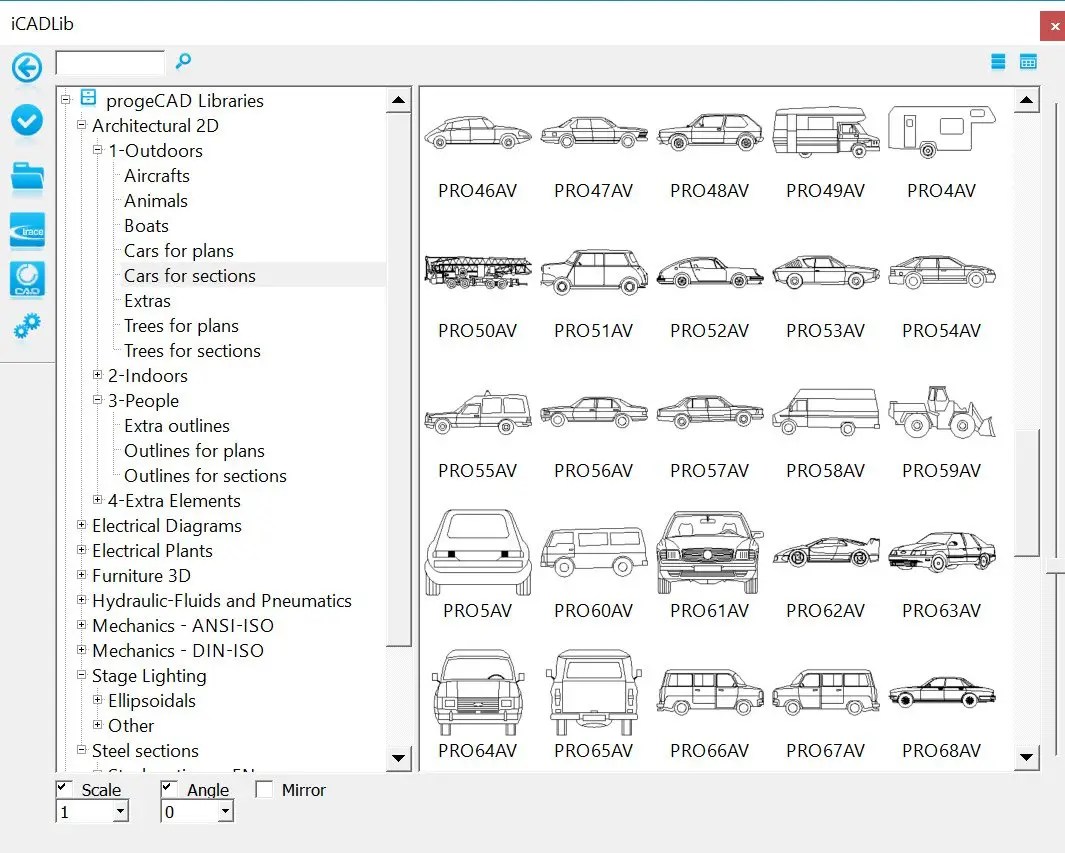Select the PRO46AV car thumbnail
This screenshot has width=1065, height=853.
point(477,132)
